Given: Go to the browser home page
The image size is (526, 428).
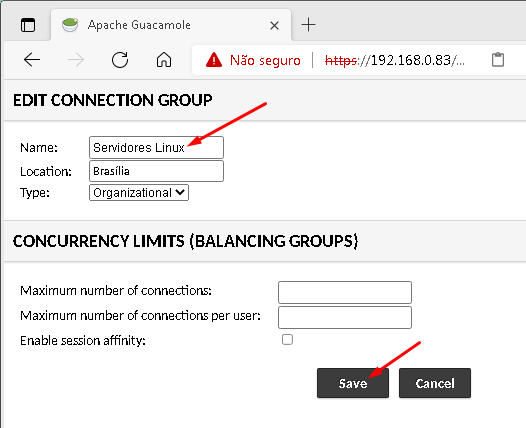Looking at the screenshot, I should point(164,60).
